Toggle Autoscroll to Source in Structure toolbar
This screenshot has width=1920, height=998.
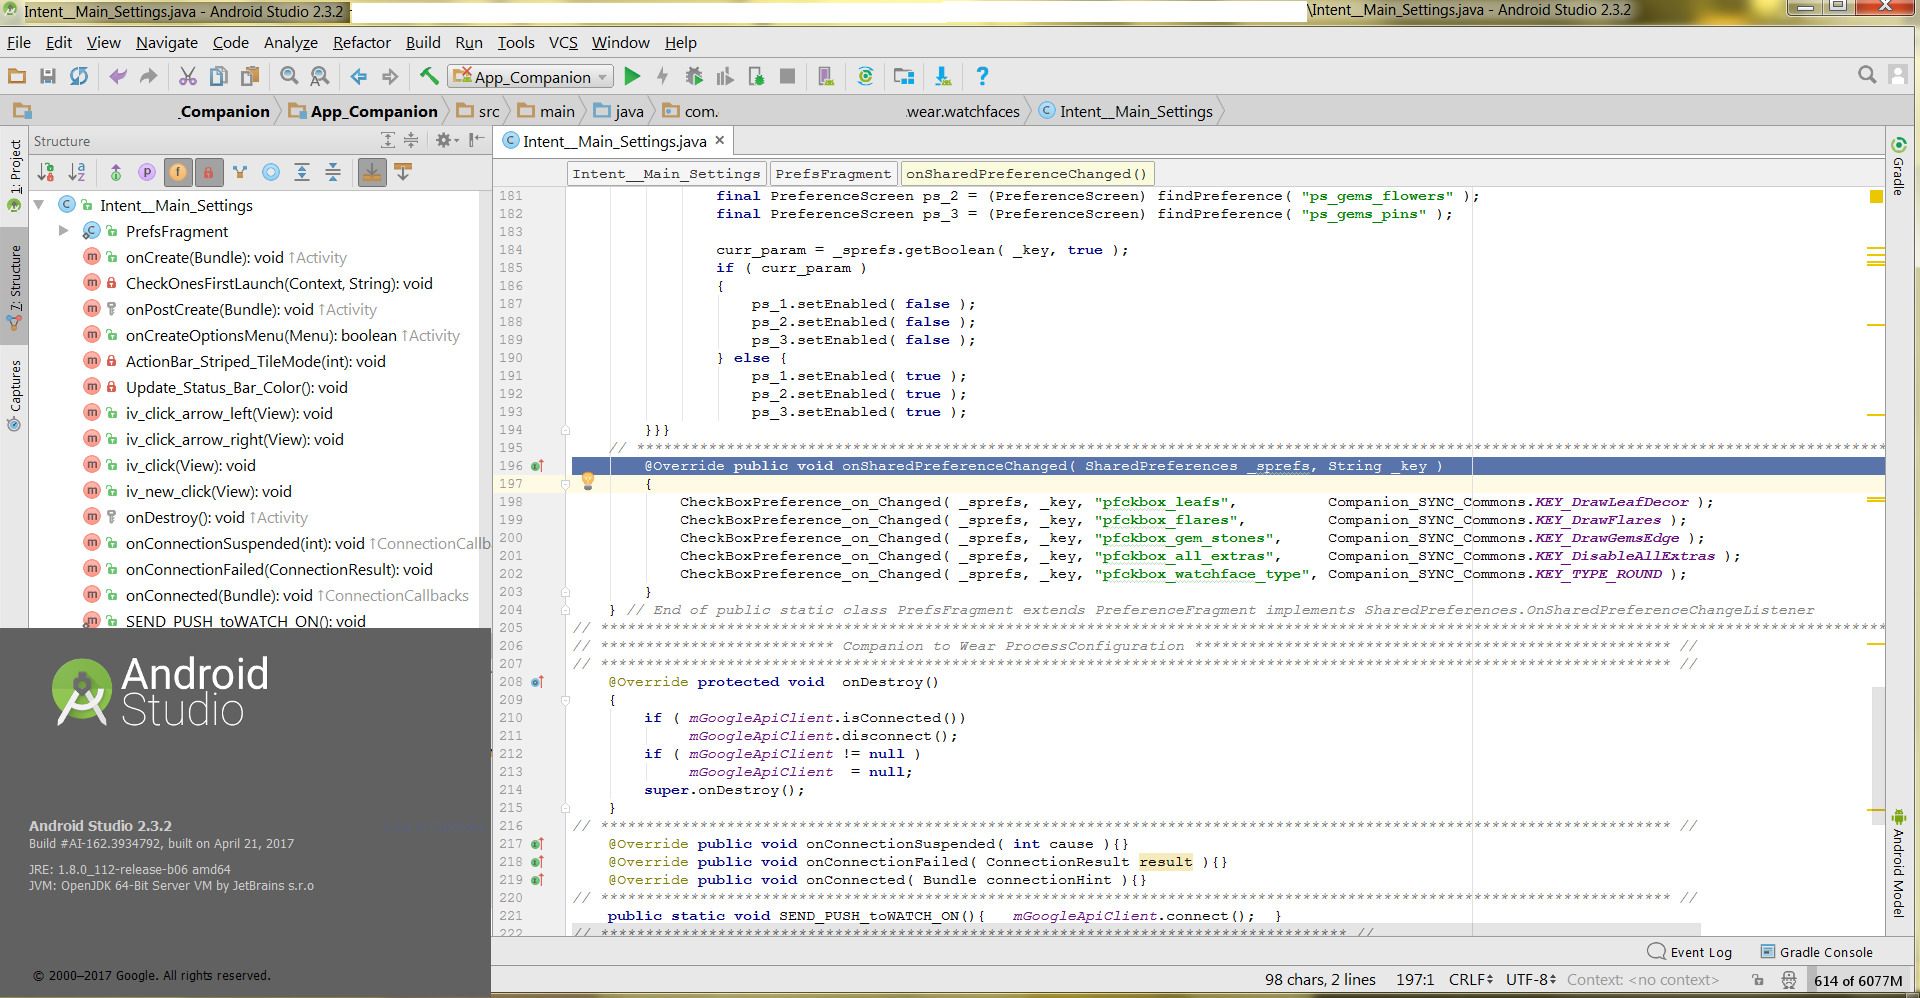click(371, 173)
